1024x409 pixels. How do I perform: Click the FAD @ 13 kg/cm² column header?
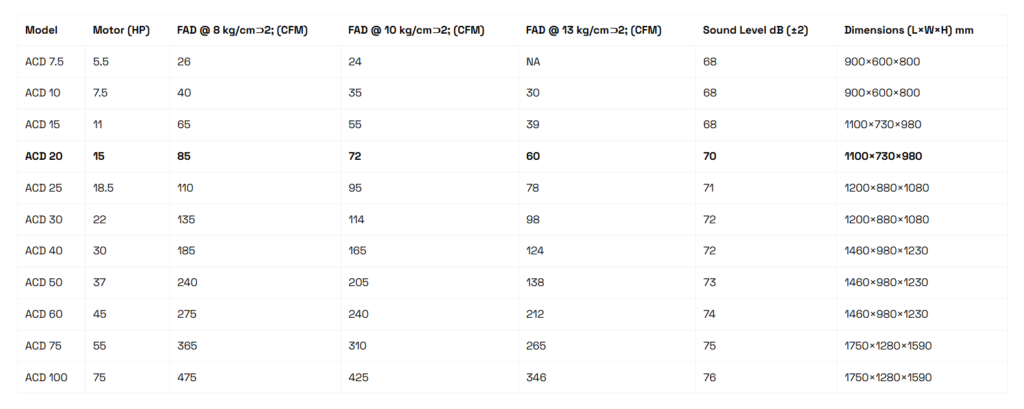pyautogui.click(x=593, y=31)
